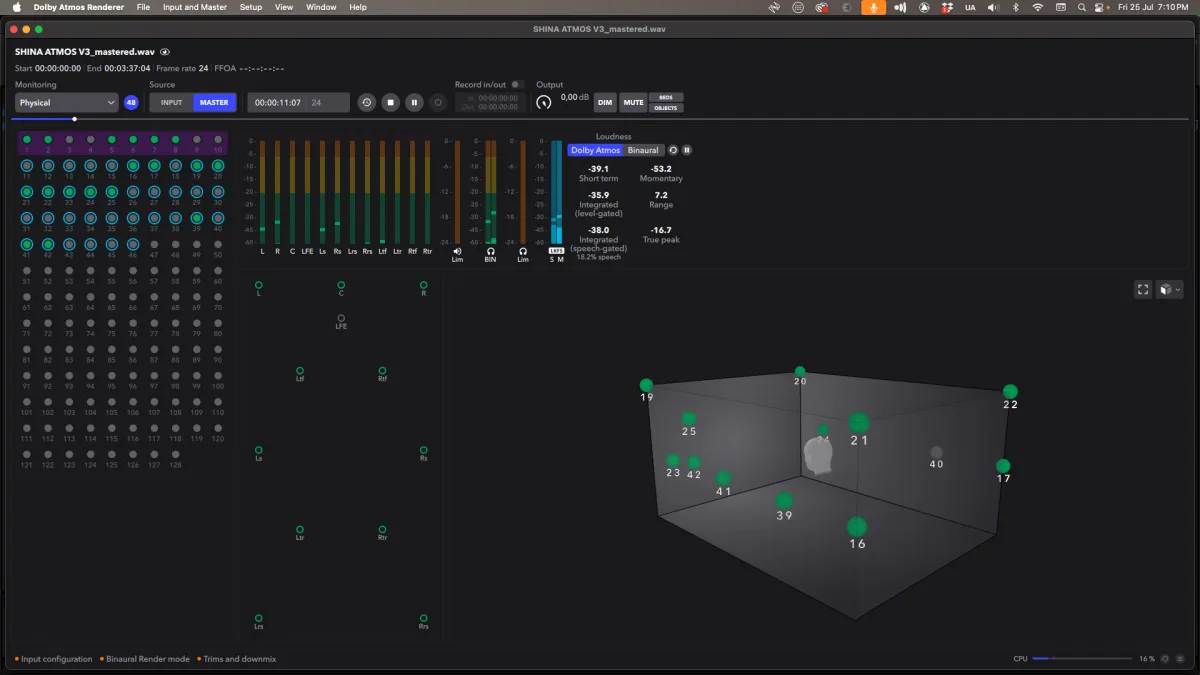This screenshot has height=675, width=1200.
Task: Open the room view perspective dropdown
Action: click(x=1169, y=289)
